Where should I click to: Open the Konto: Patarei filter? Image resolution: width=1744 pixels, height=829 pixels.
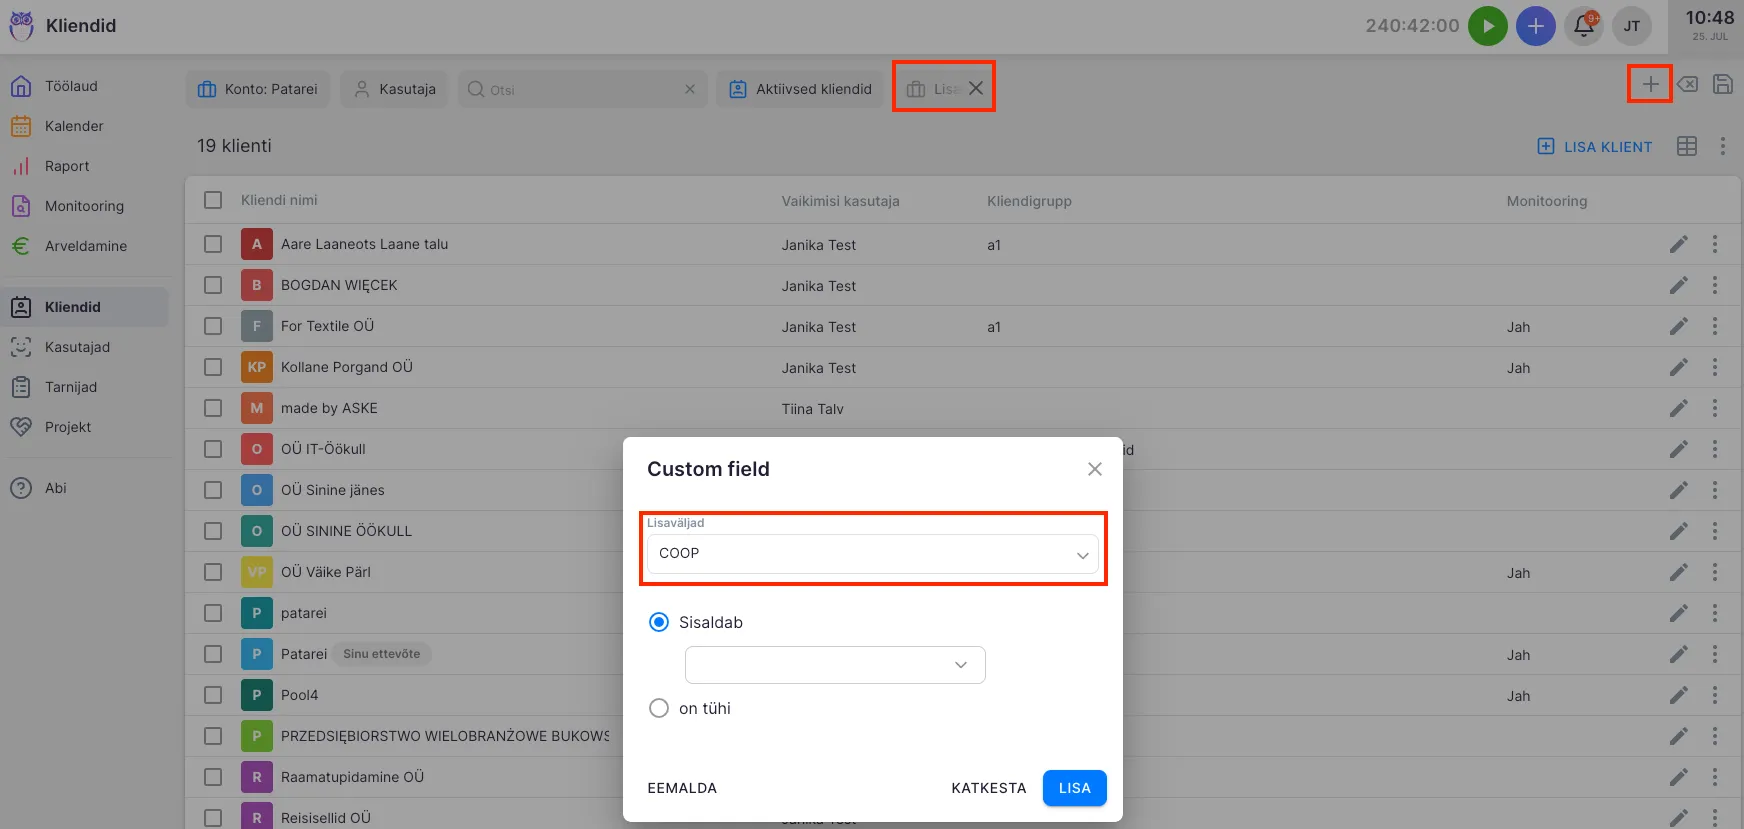258,89
